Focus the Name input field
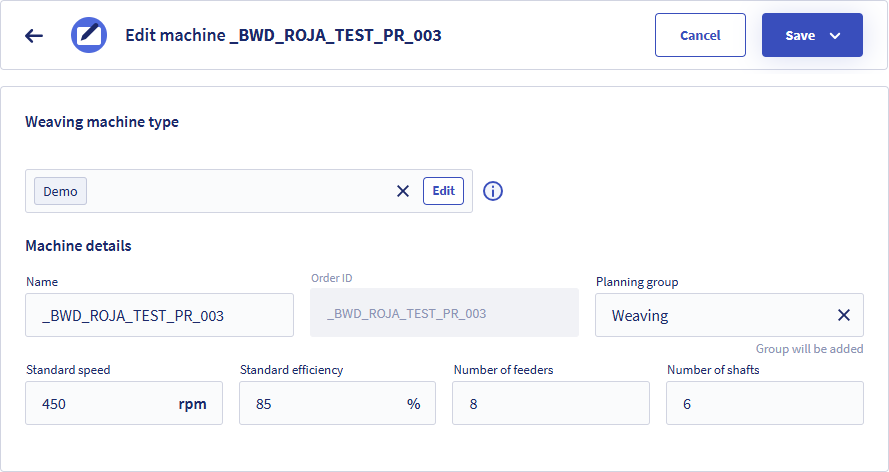Viewport: 889px width, 472px height. (x=159, y=315)
